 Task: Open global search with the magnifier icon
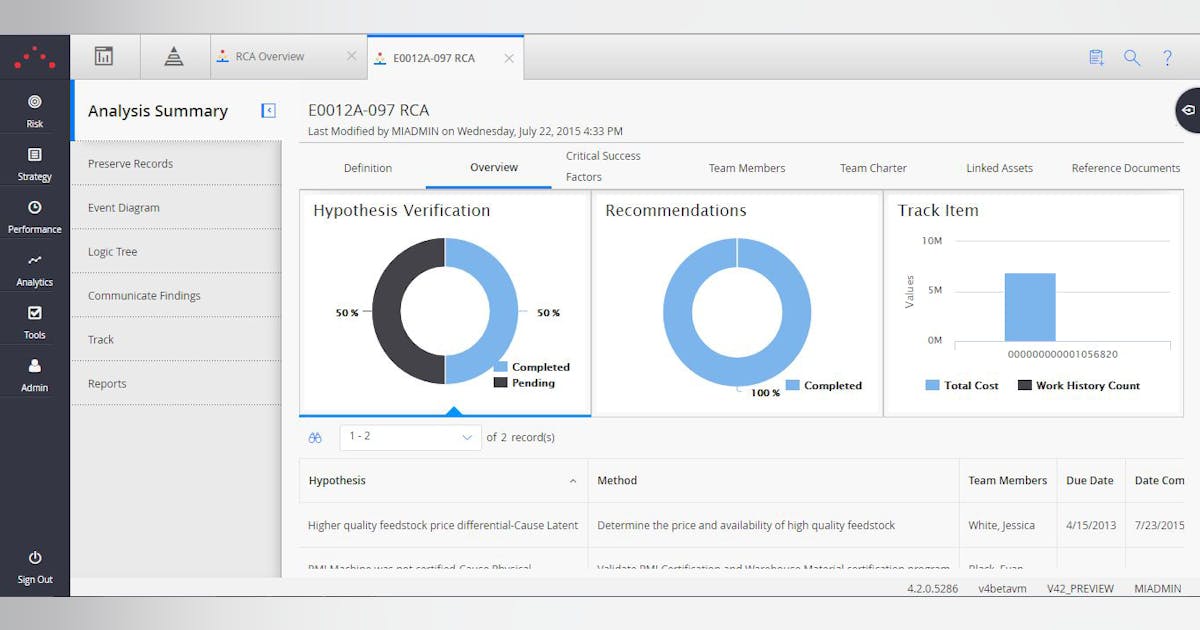[x=1131, y=57]
